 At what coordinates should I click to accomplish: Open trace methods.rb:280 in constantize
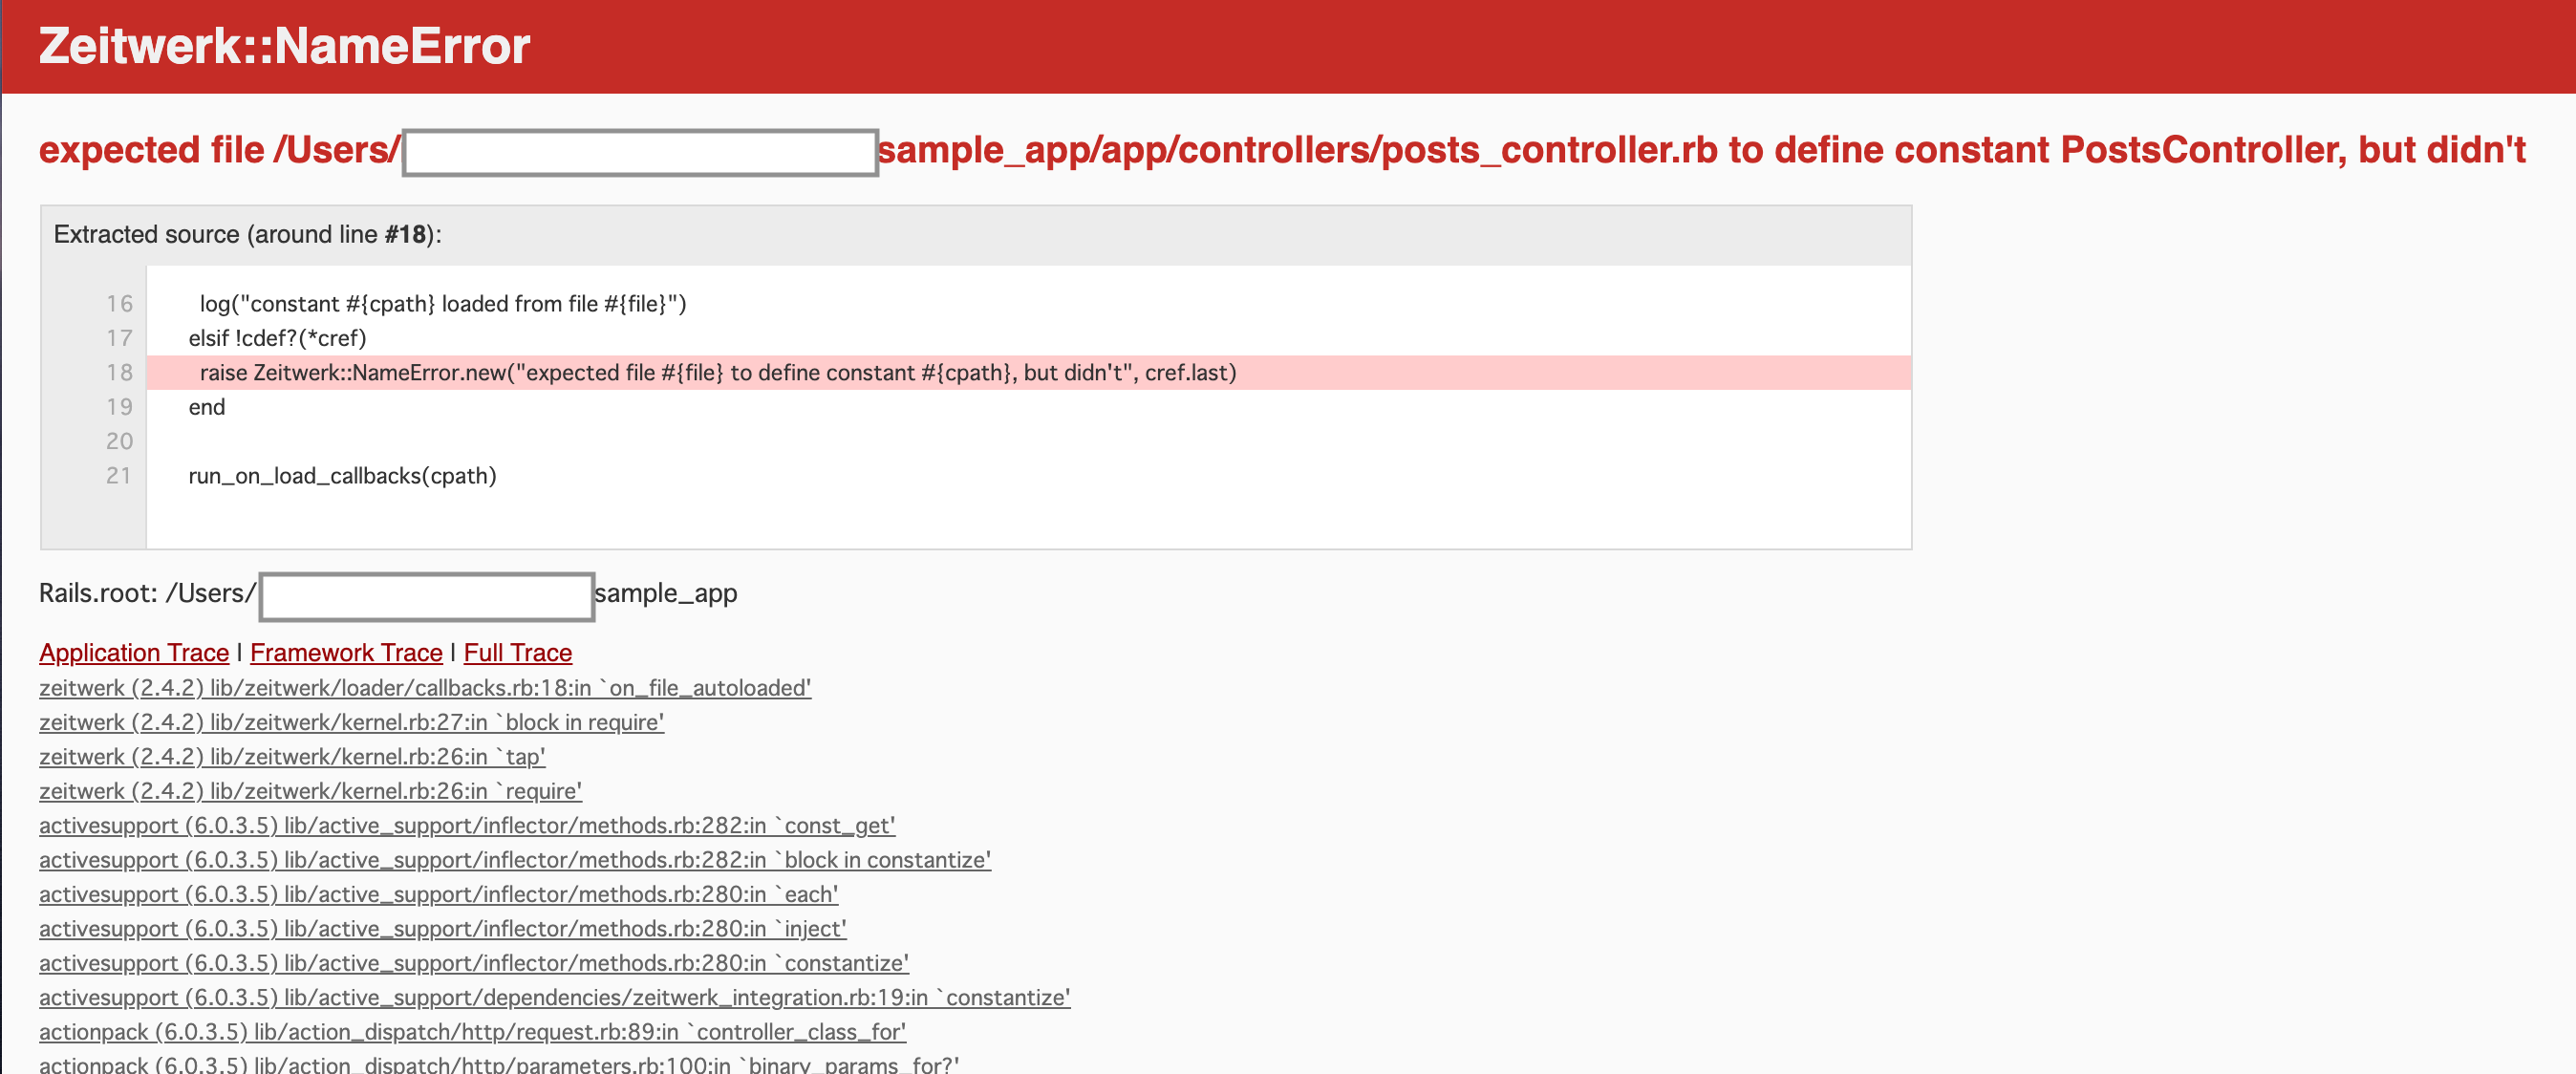click(x=474, y=963)
